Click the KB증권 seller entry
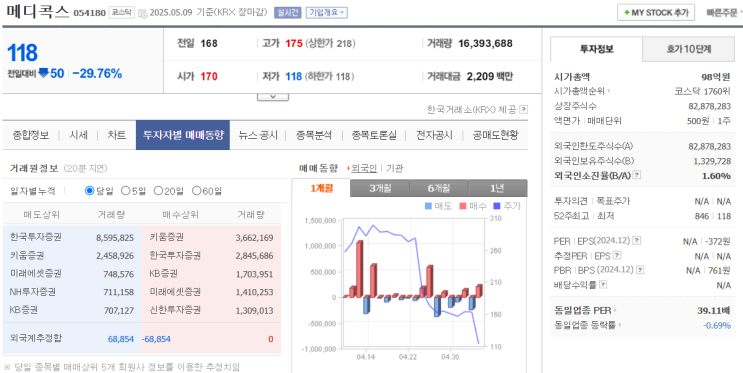The height and width of the screenshot is (373, 743). tap(23, 310)
